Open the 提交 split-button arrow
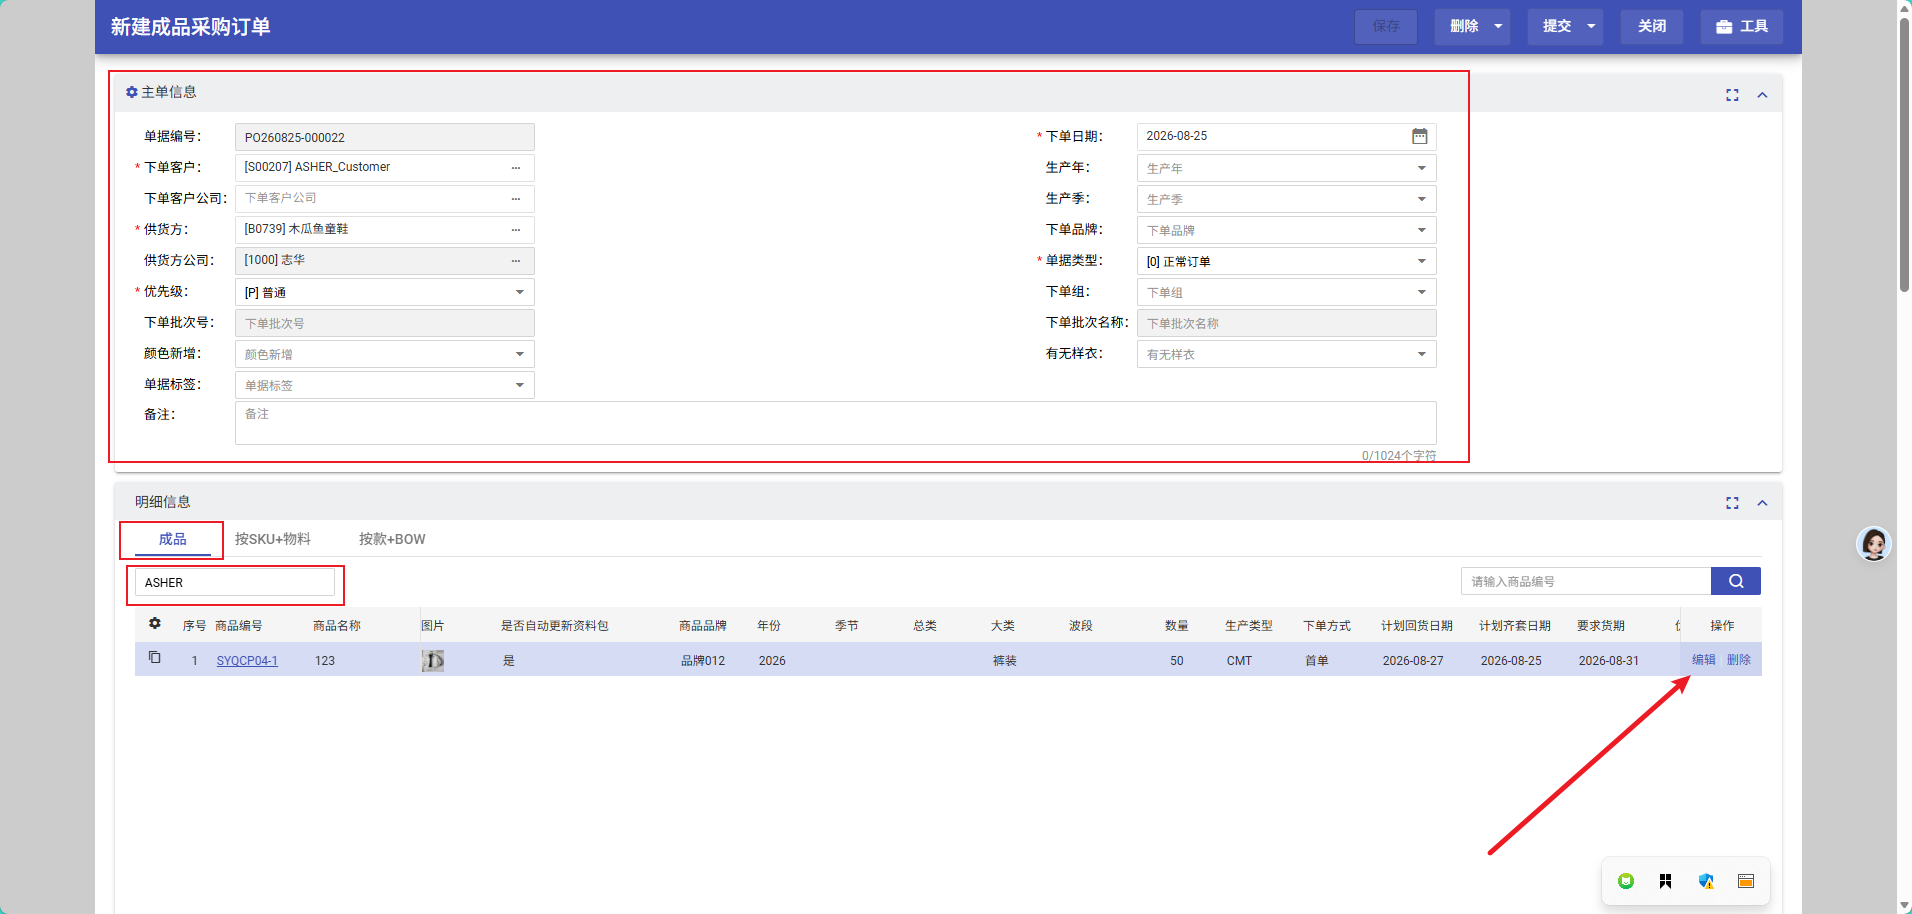Screen dimensions: 1912x914 [x=1591, y=27]
